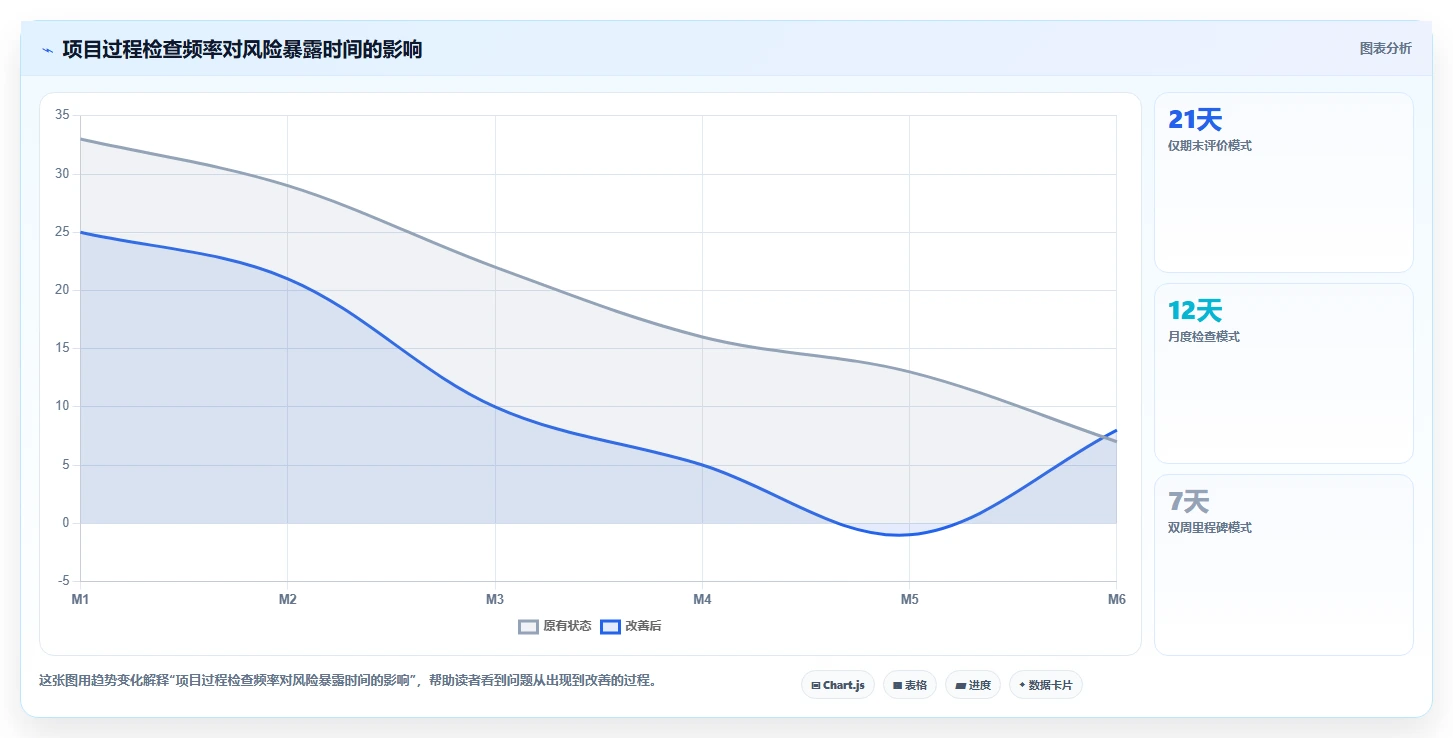Click the chart title heading text

[242, 49]
